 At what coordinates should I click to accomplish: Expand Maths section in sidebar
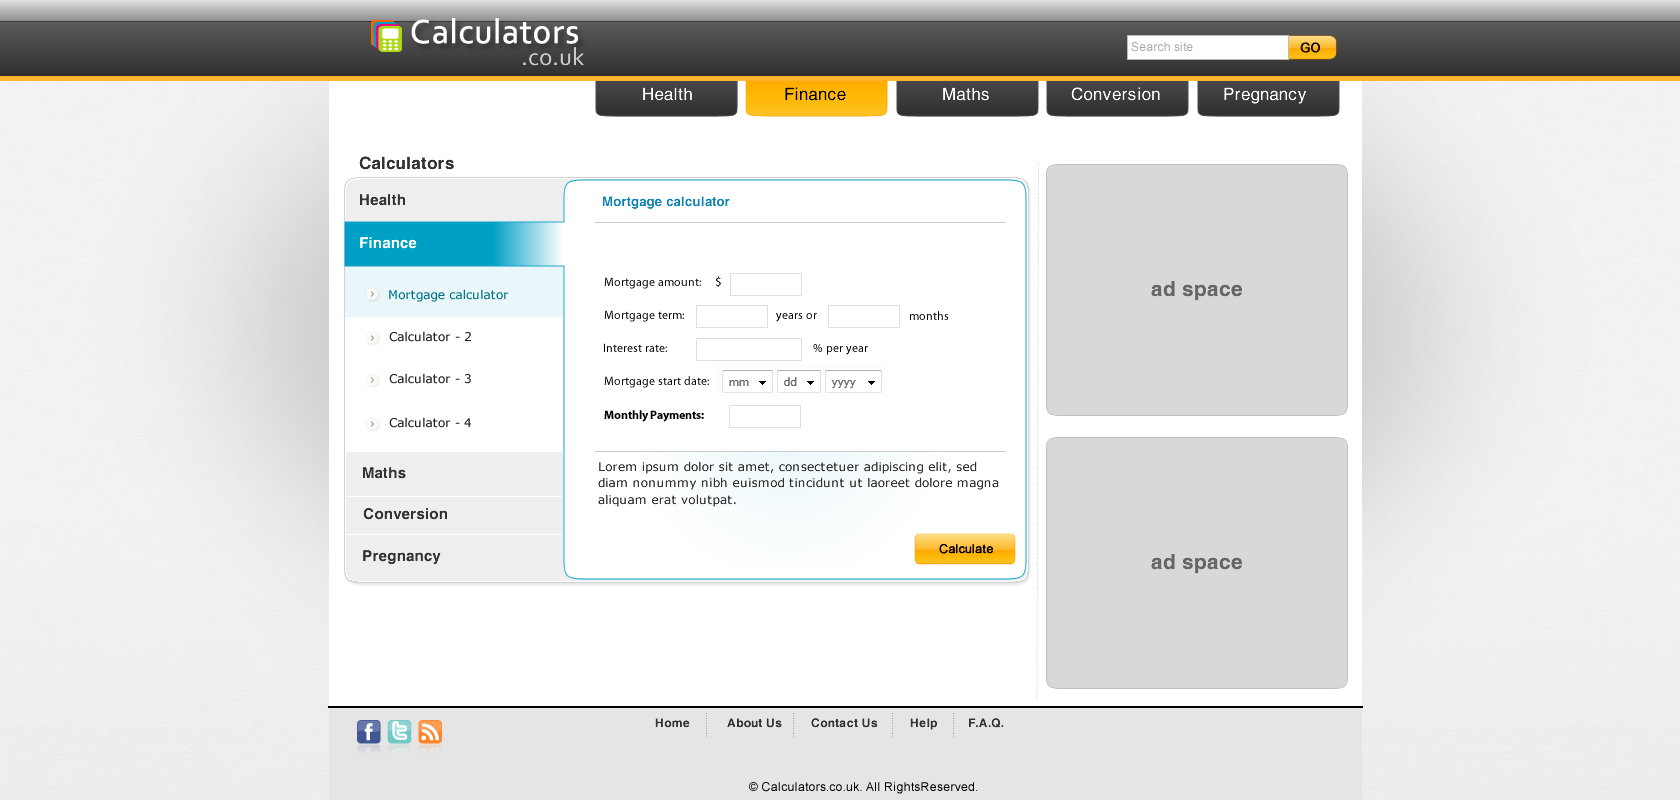pyautogui.click(x=384, y=473)
